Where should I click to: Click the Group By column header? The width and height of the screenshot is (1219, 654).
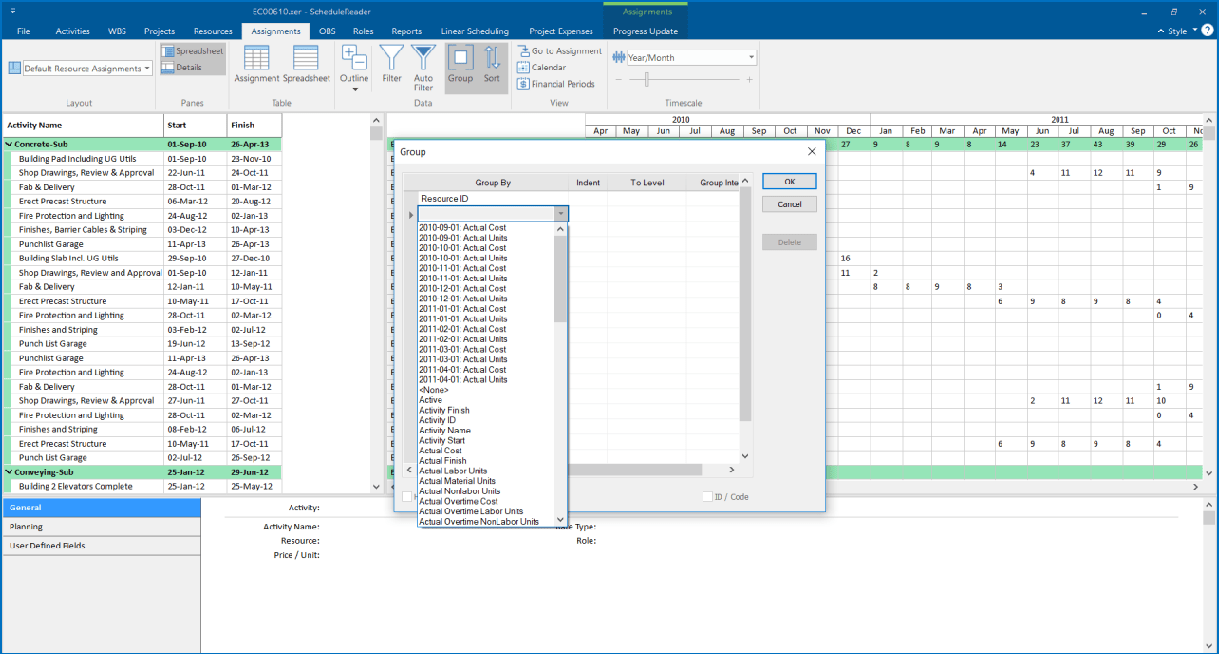pos(493,183)
